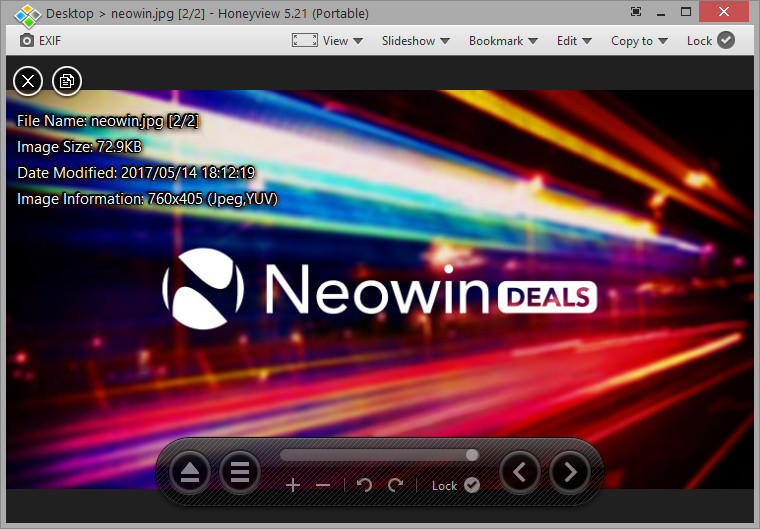Click the File Name: neowin.jpg text
This screenshot has width=760, height=529.
point(108,121)
